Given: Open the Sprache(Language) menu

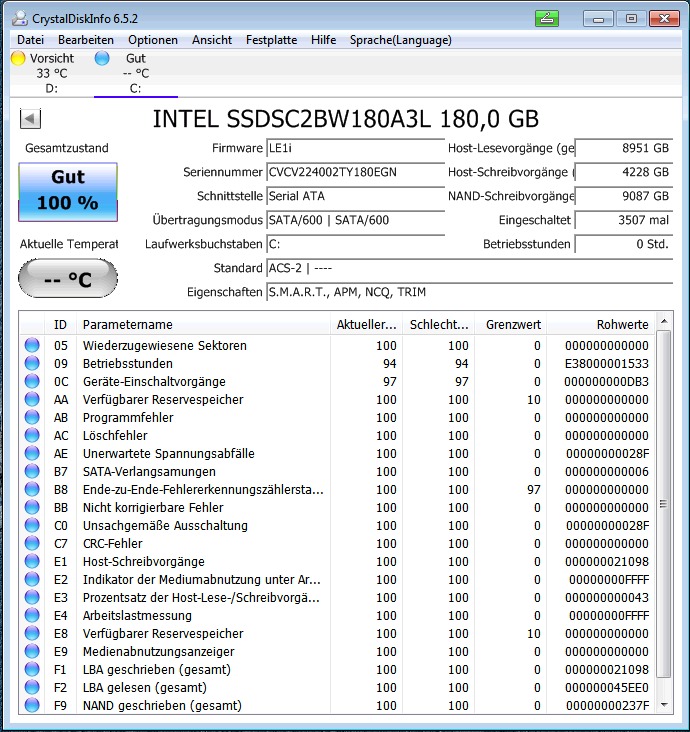Looking at the screenshot, I should (401, 40).
